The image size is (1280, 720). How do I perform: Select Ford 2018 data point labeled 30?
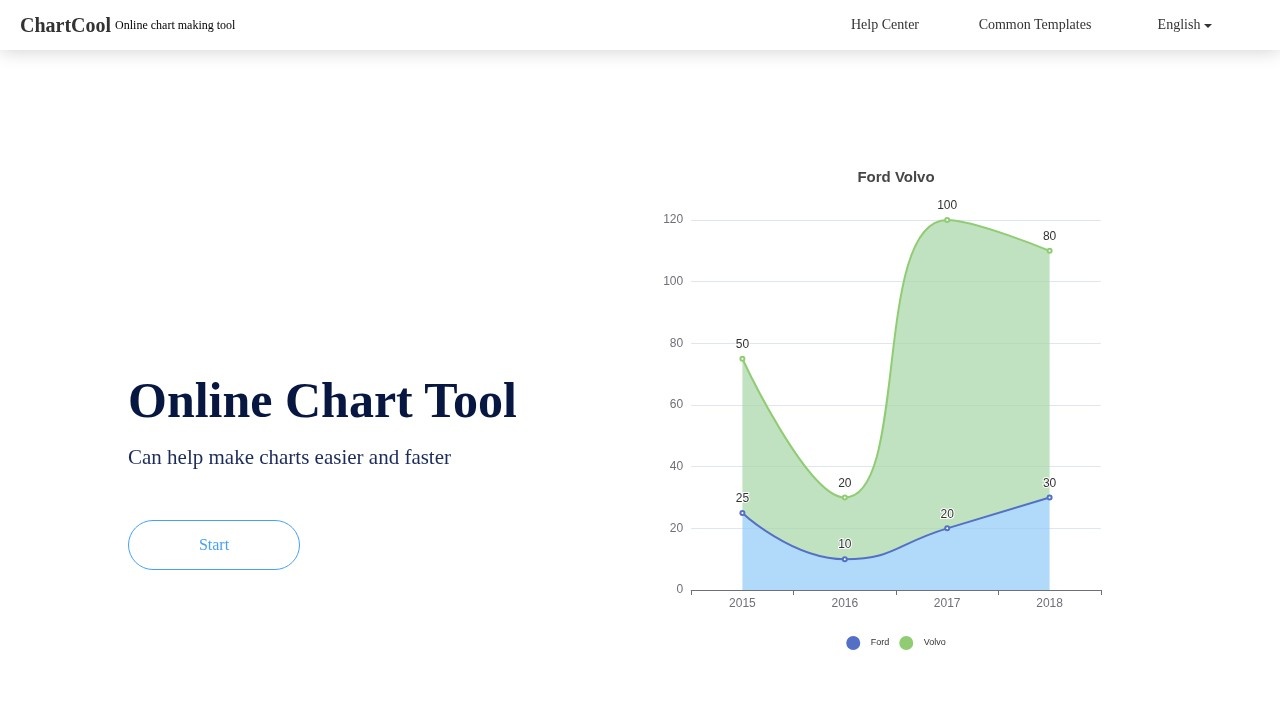tap(1049, 497)
